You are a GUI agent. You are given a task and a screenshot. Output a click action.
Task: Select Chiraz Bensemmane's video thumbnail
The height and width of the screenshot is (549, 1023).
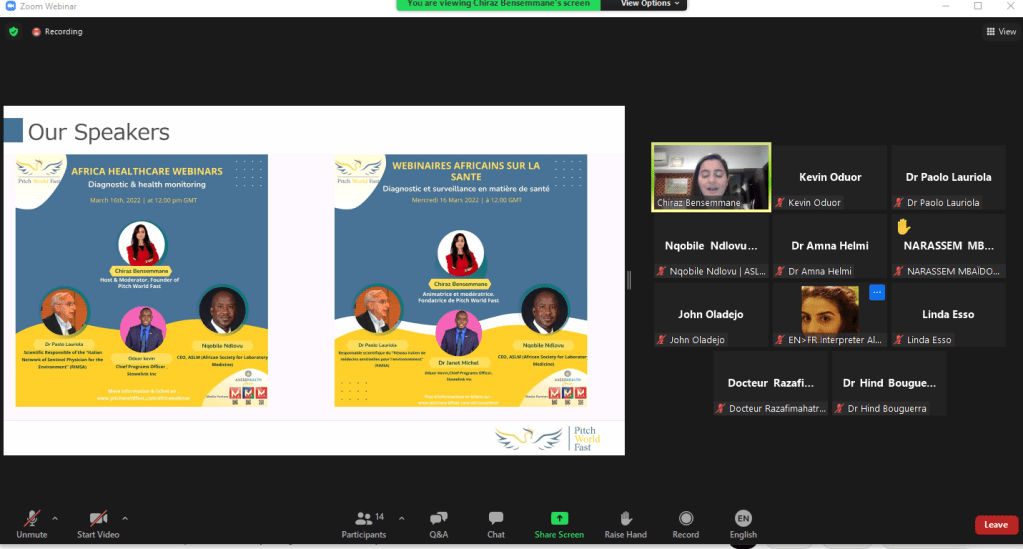tap(711, 177)
